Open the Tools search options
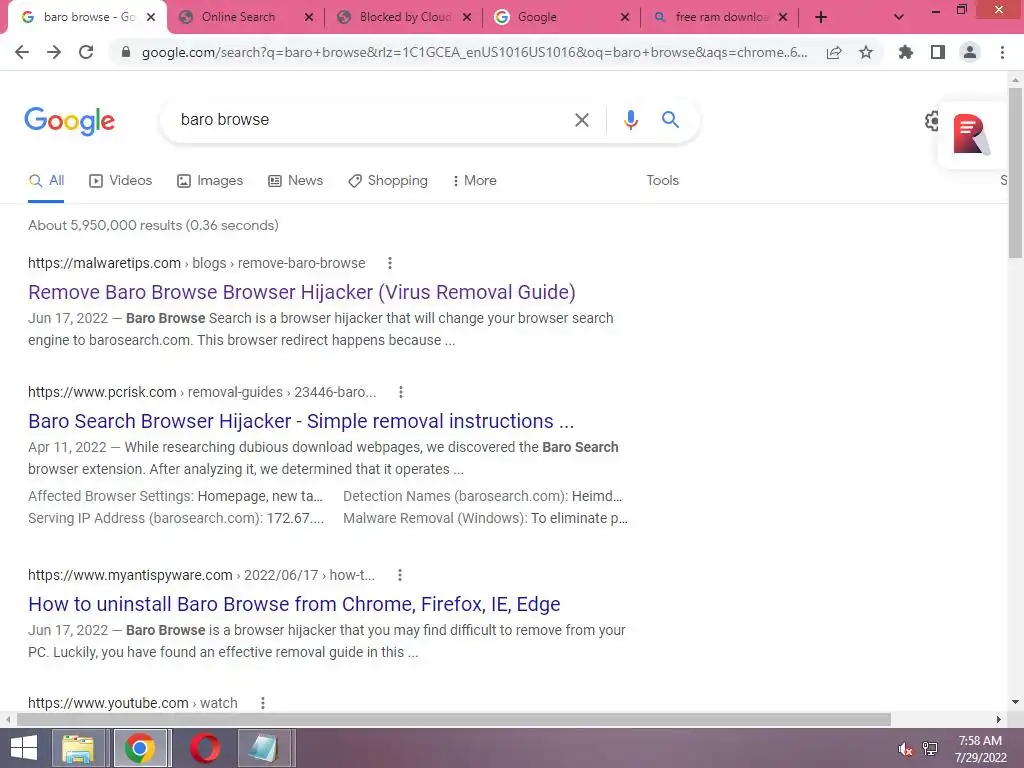Image resolution: width=1024 pixels, height=768 pixels. [662, 180]
